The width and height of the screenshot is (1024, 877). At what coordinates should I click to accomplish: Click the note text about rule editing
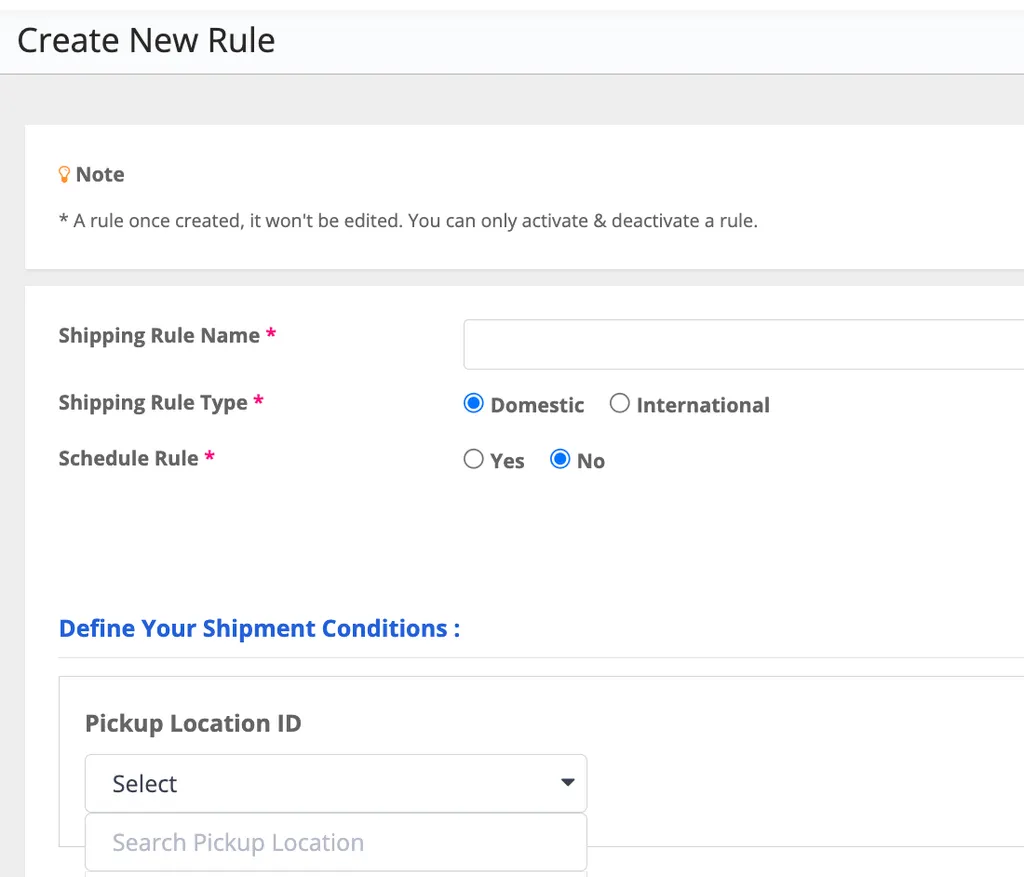pyautogui.click(x=408, y=221)
